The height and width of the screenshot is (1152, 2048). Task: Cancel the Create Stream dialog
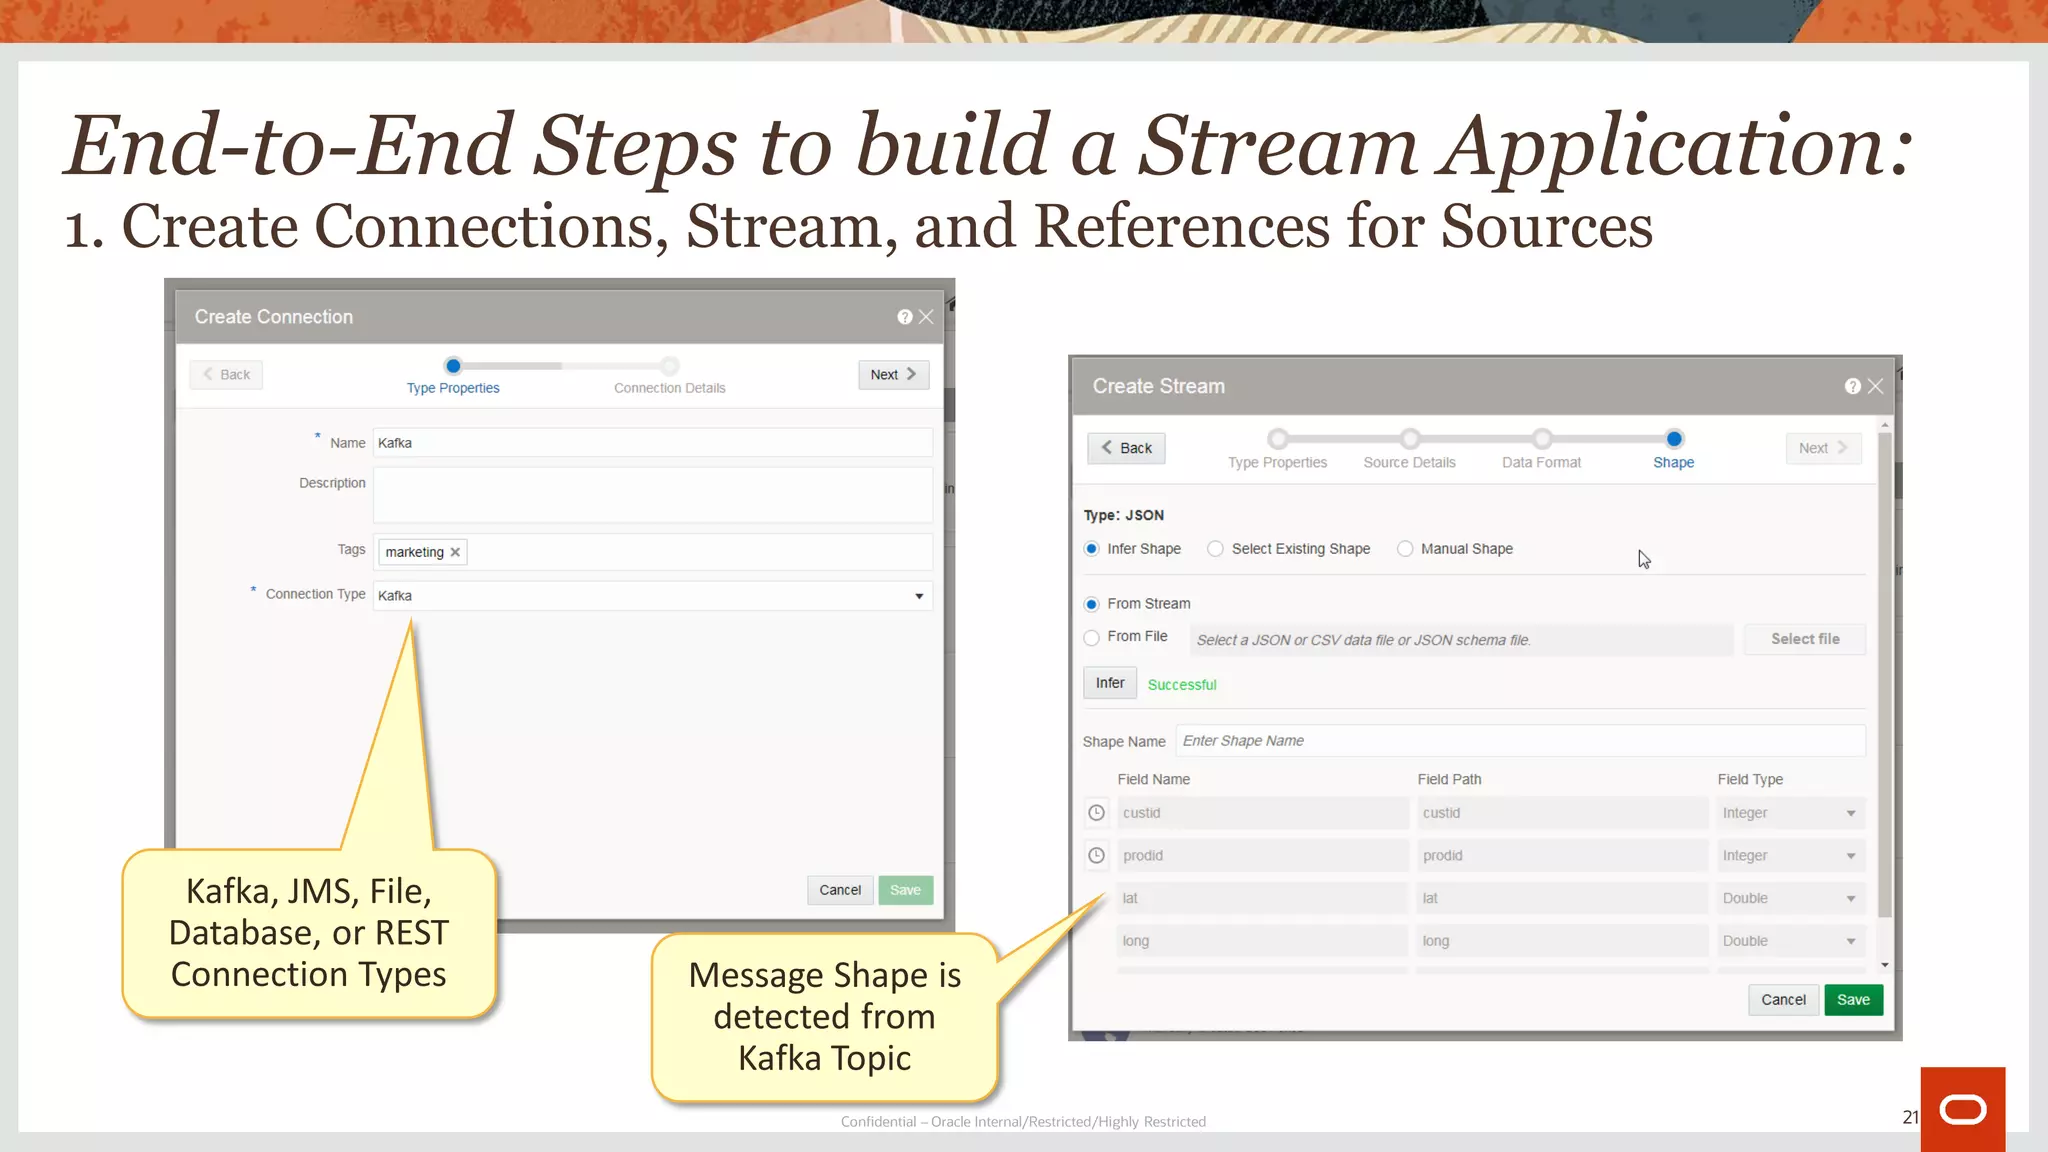(1783, 1000)
